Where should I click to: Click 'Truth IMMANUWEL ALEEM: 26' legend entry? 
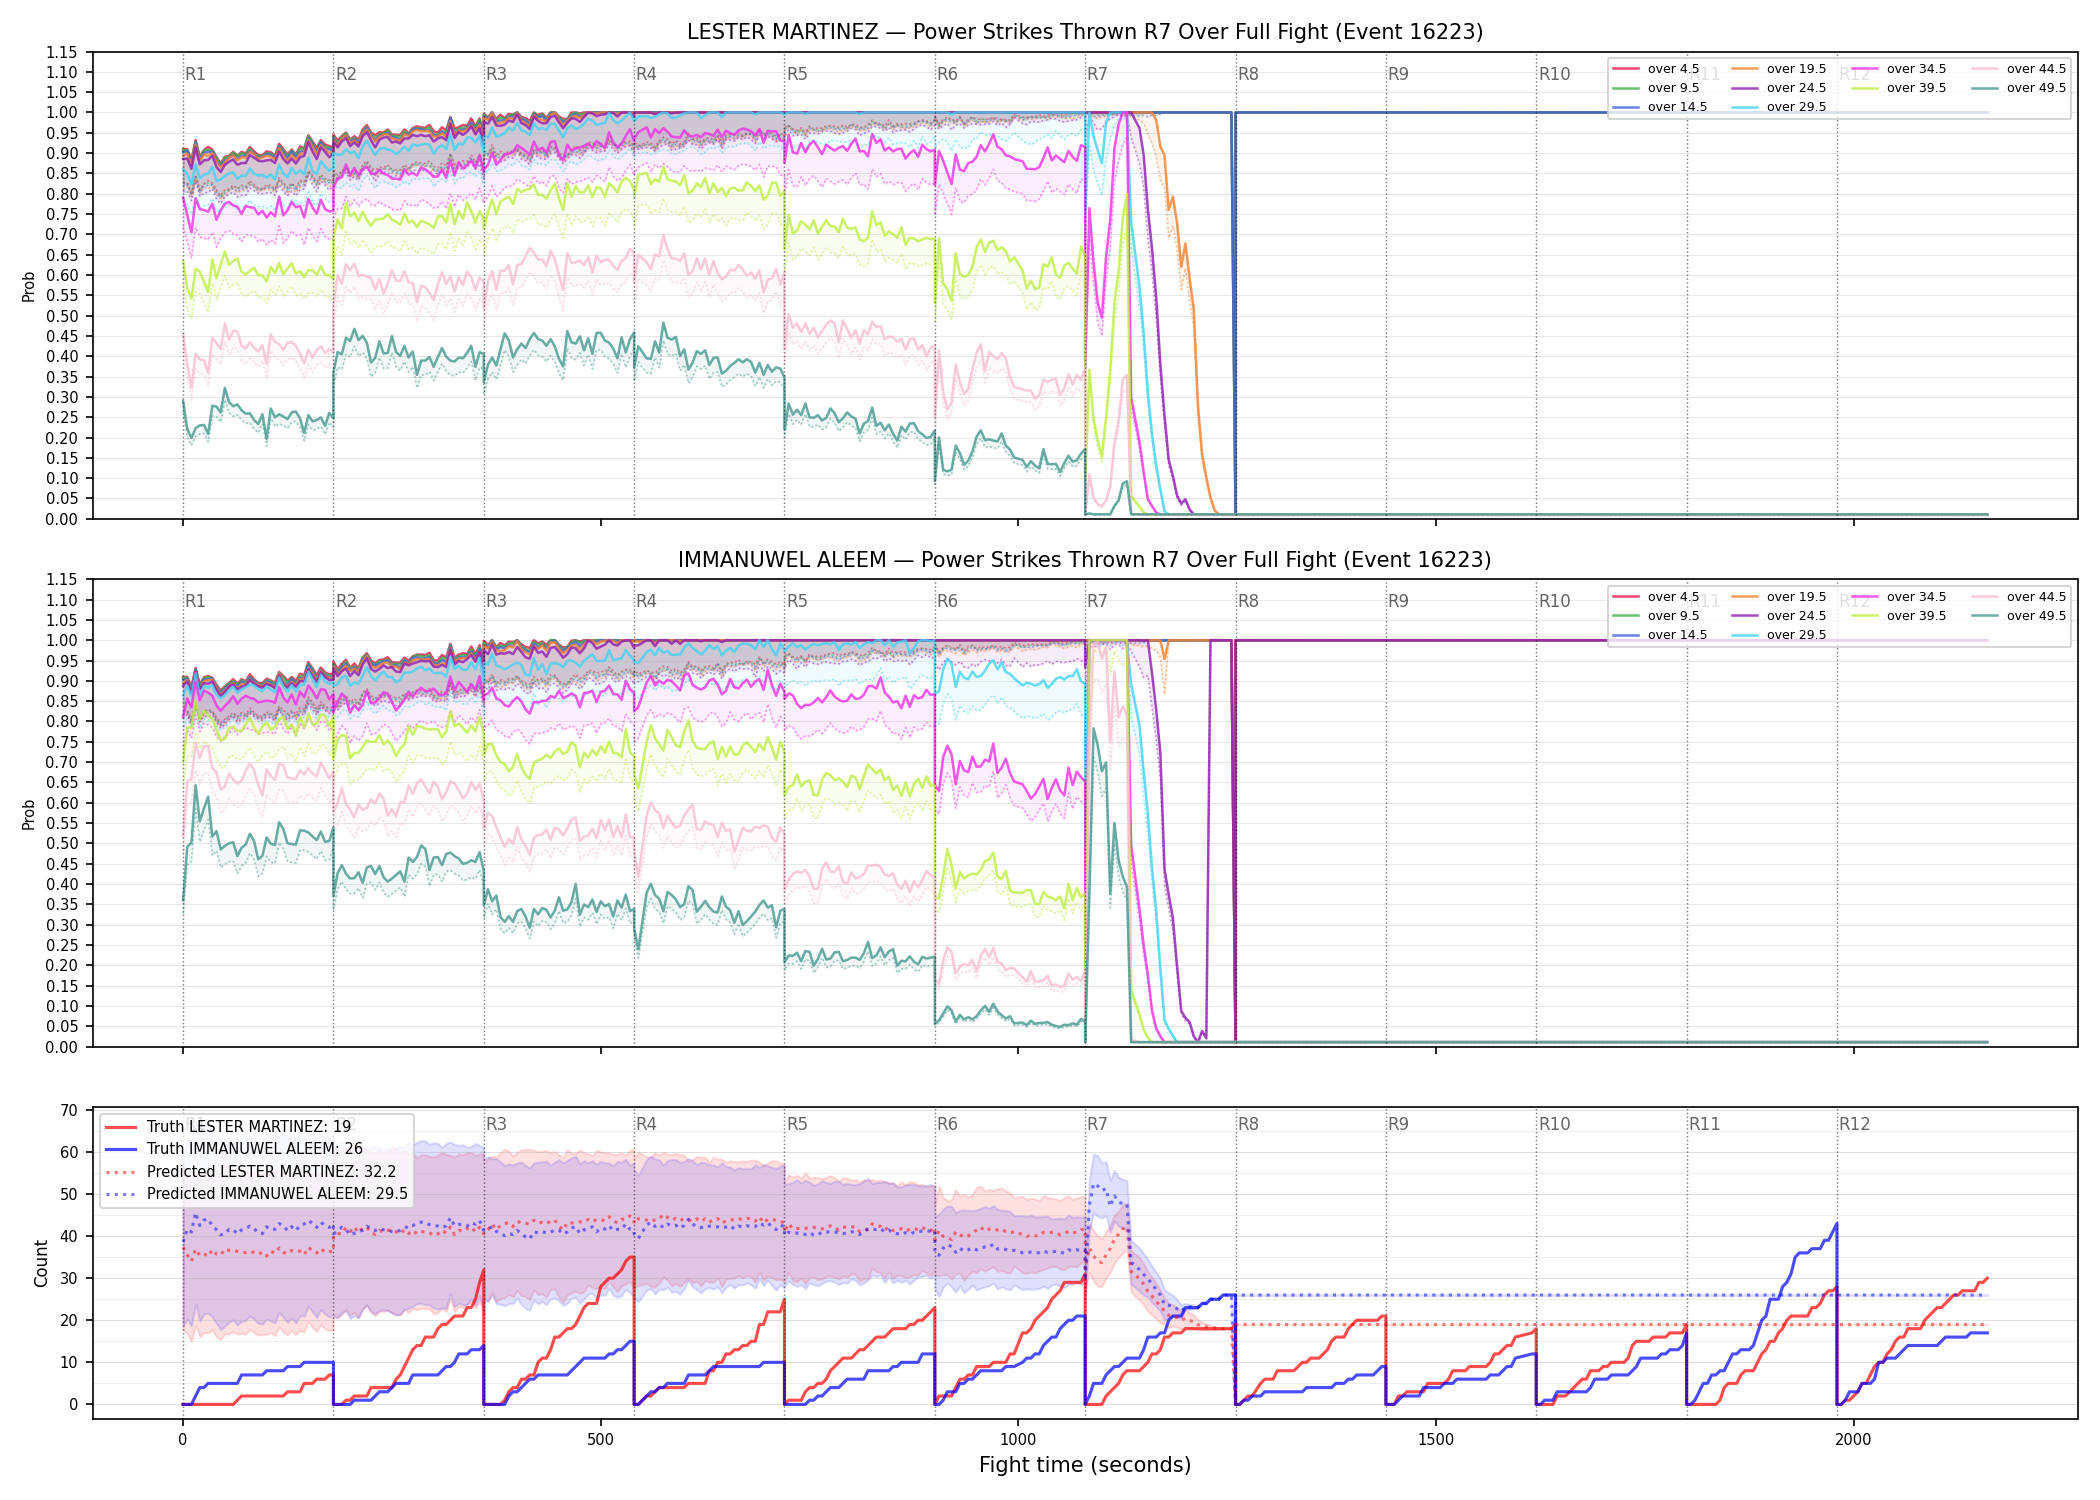point(234,1149)
